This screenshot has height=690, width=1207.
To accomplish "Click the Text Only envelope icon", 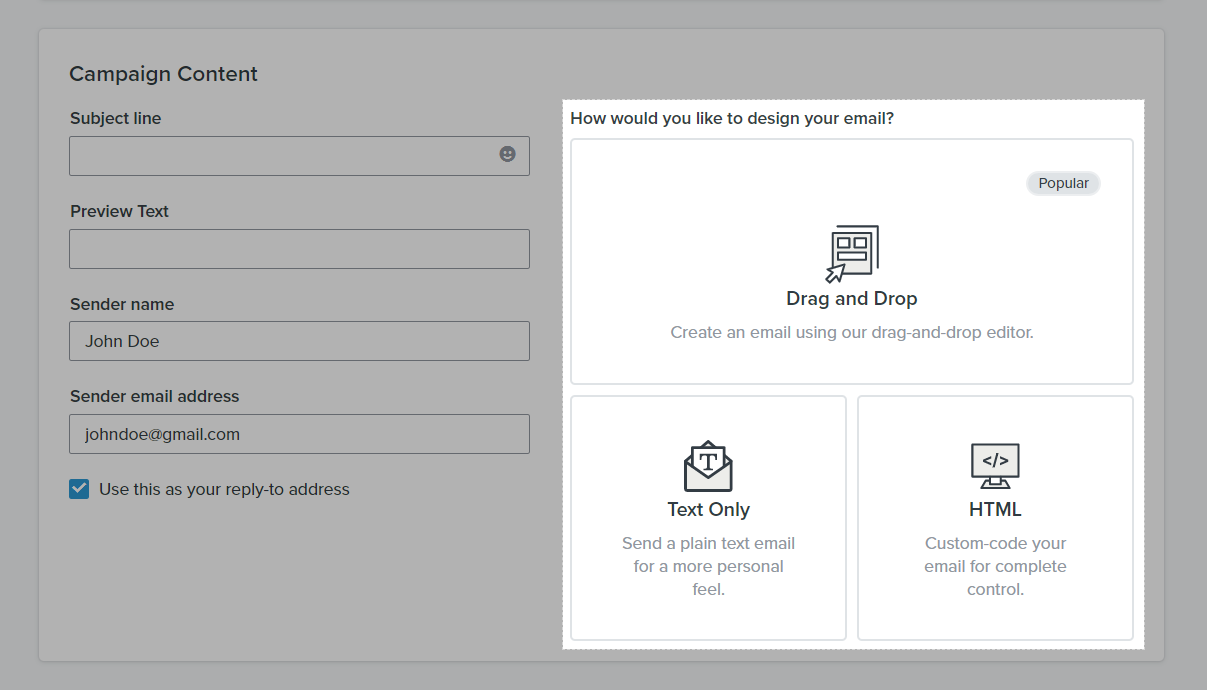I will click(x=708, y=466).
